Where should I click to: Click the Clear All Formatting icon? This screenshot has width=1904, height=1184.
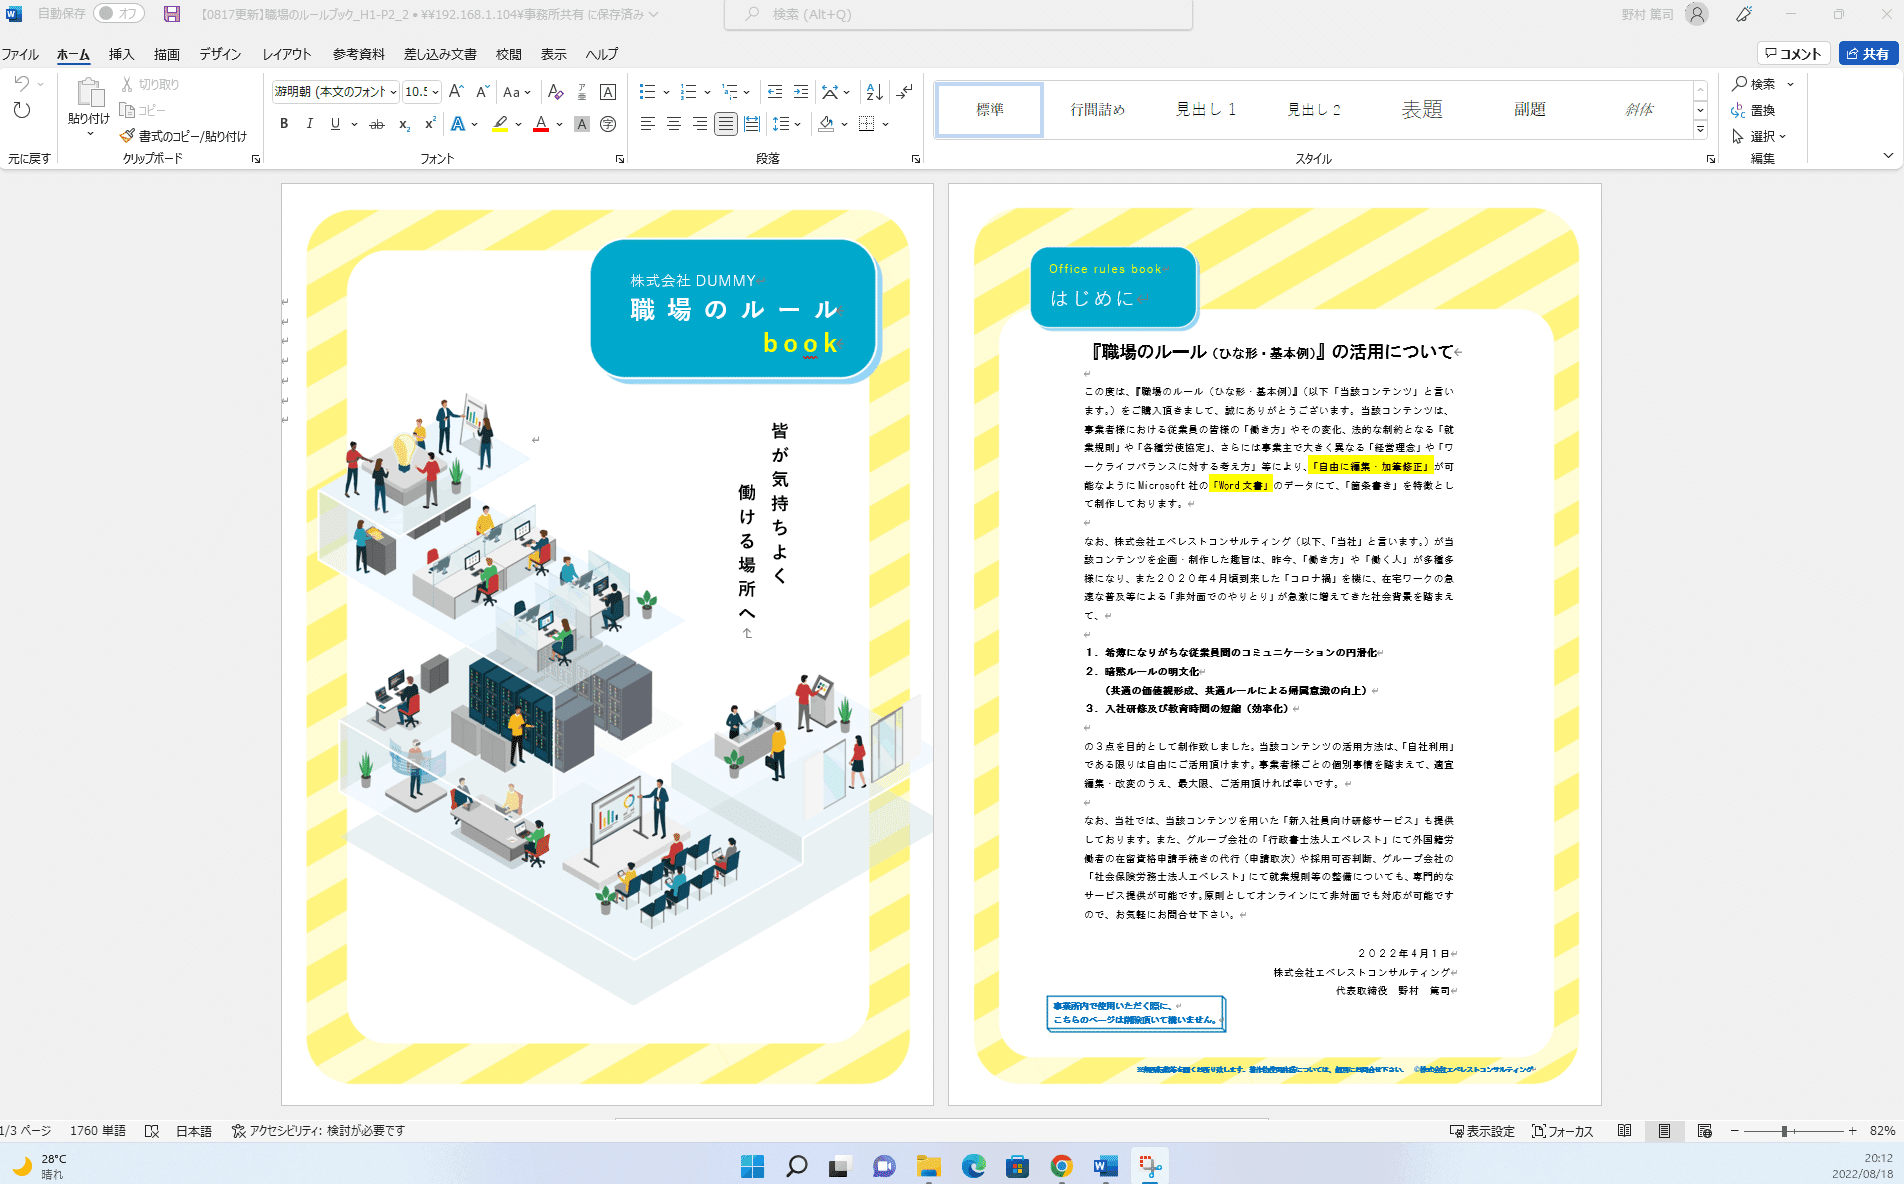(x=556, y=92)
